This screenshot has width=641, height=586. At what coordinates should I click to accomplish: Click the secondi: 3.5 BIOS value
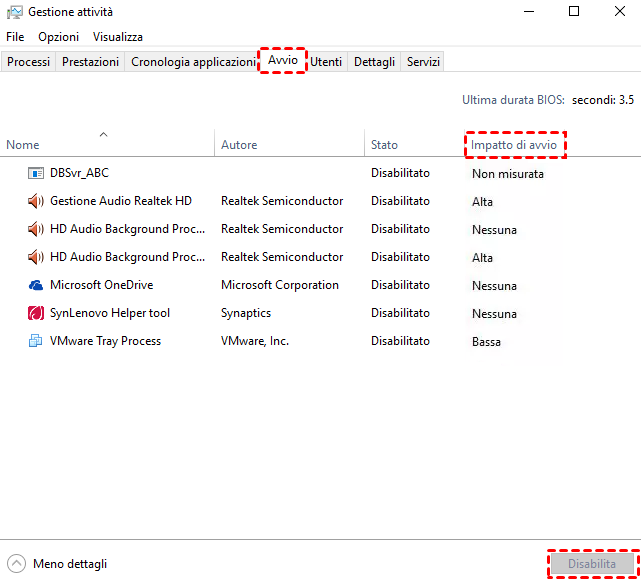tap(603, 100)
